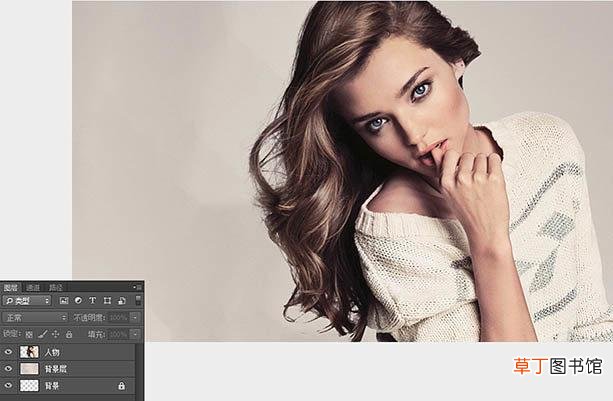The width and height of the screenshot is (613, 401).
Task: Click lock transparent pixels icon
Action: (29, 334)
